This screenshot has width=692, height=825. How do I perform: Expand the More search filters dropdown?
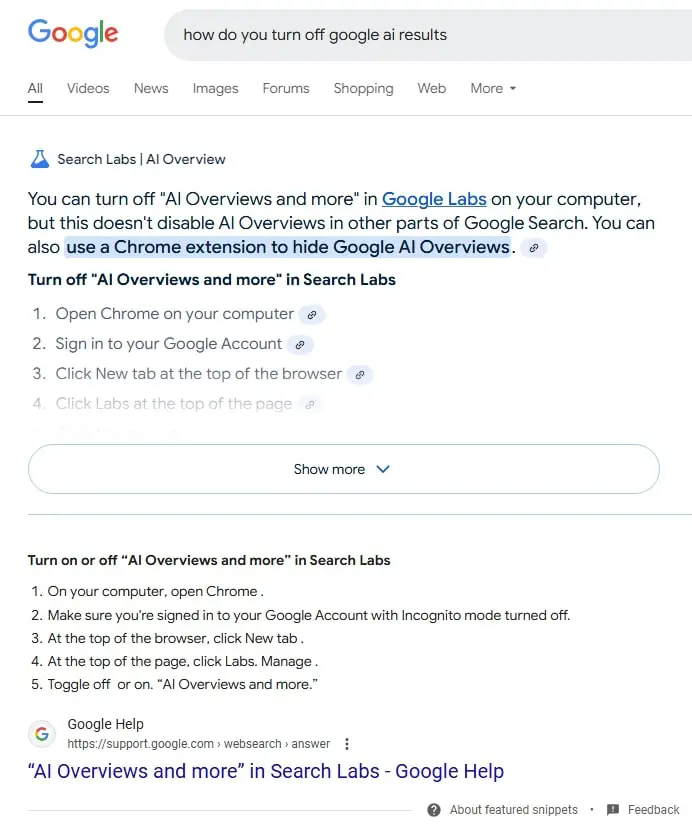[493, 88]
